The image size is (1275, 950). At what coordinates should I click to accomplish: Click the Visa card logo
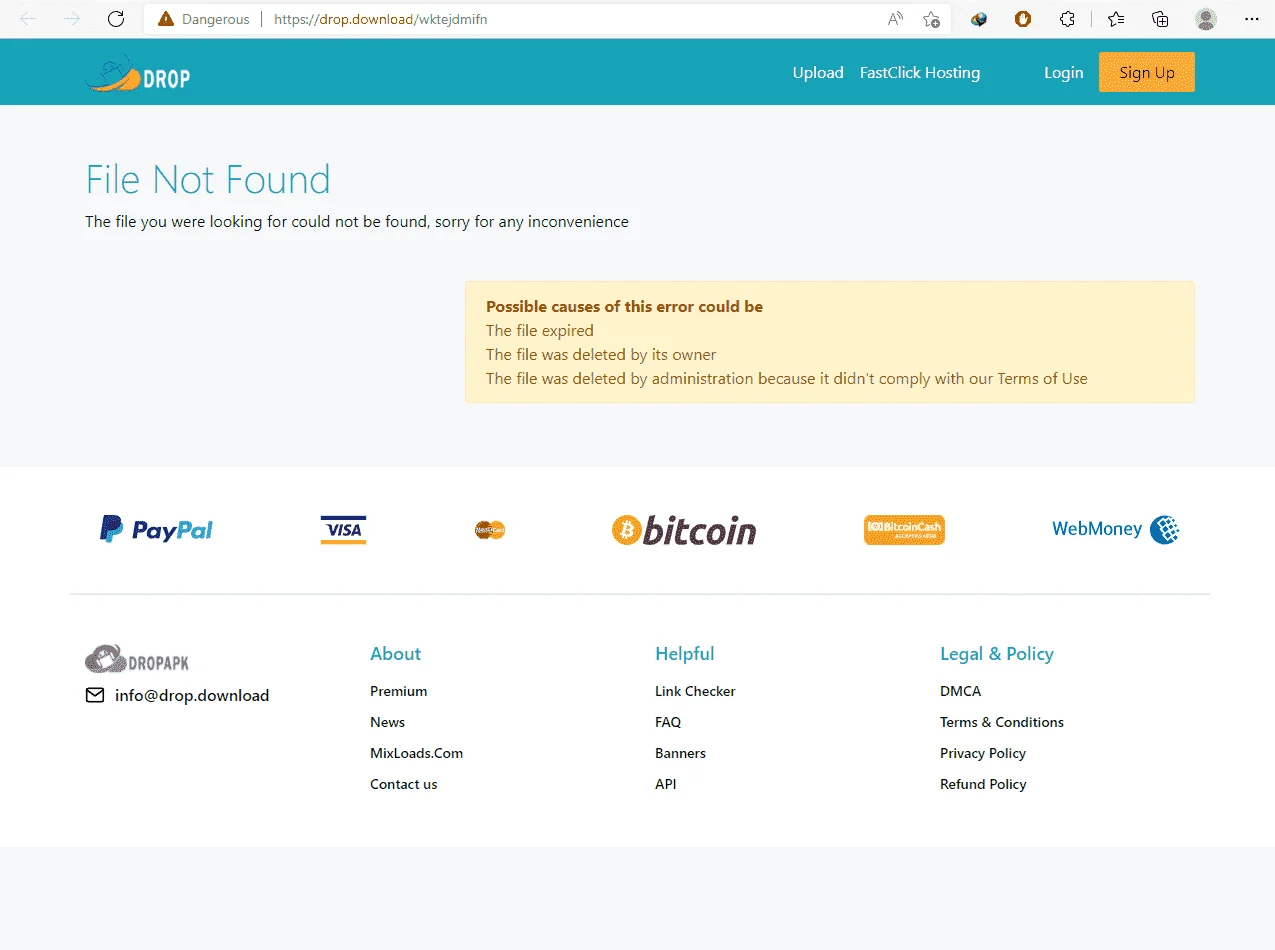343,530
